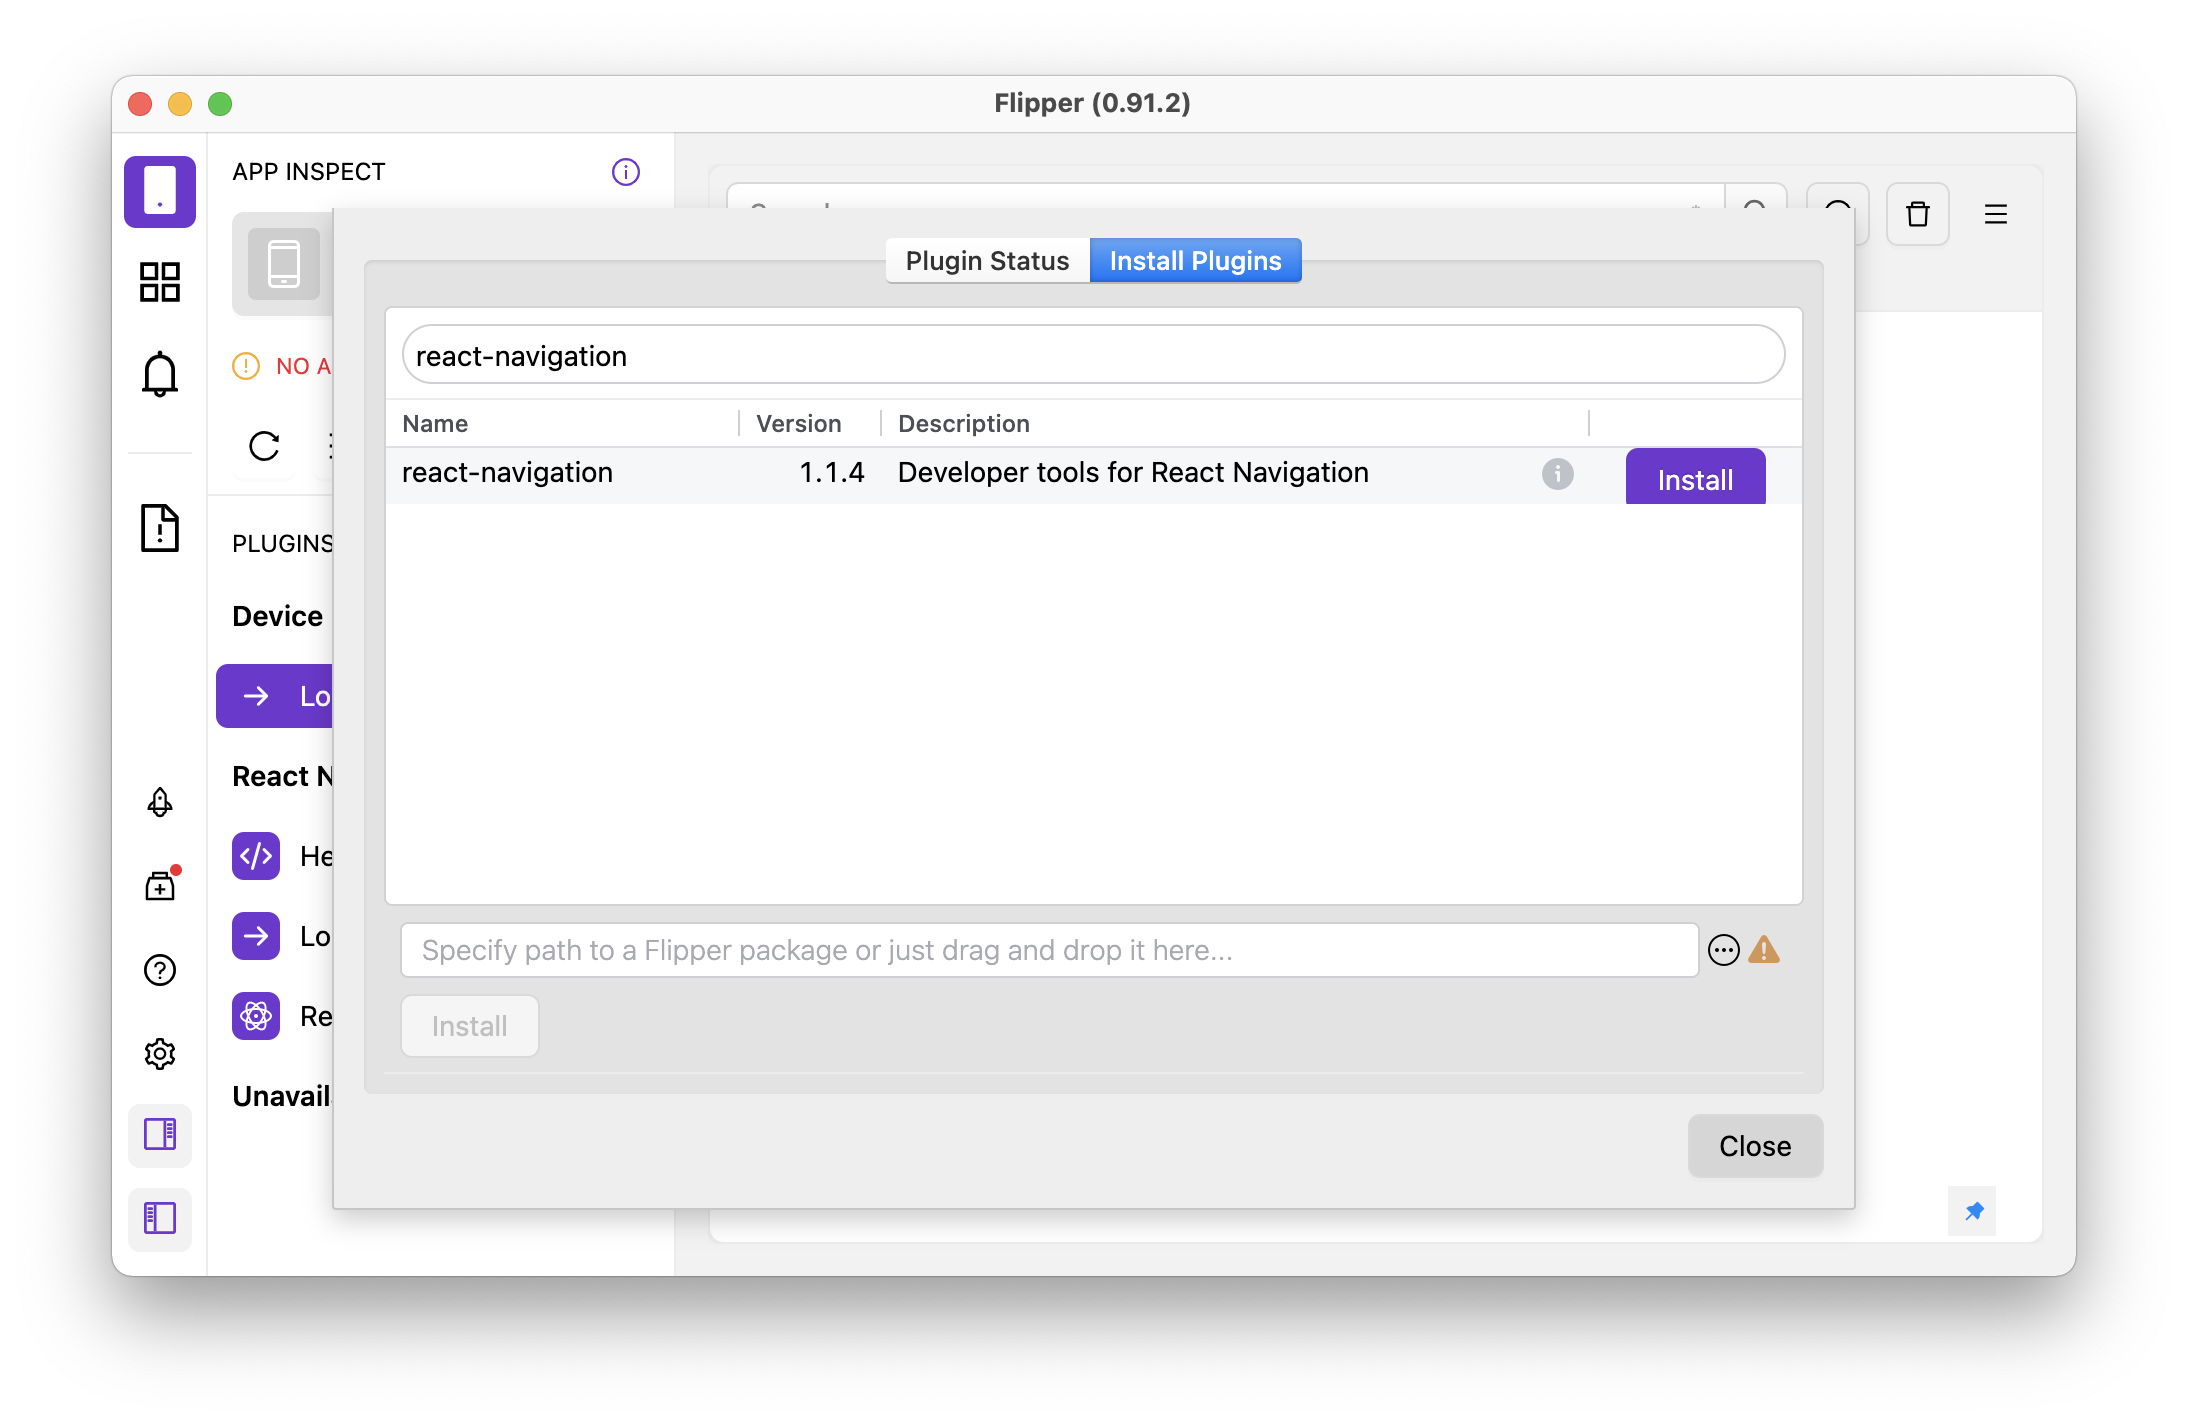Screen dimensions: 2188x1424
Task: Open the notifications bell icon
Action: coord(160,374)
